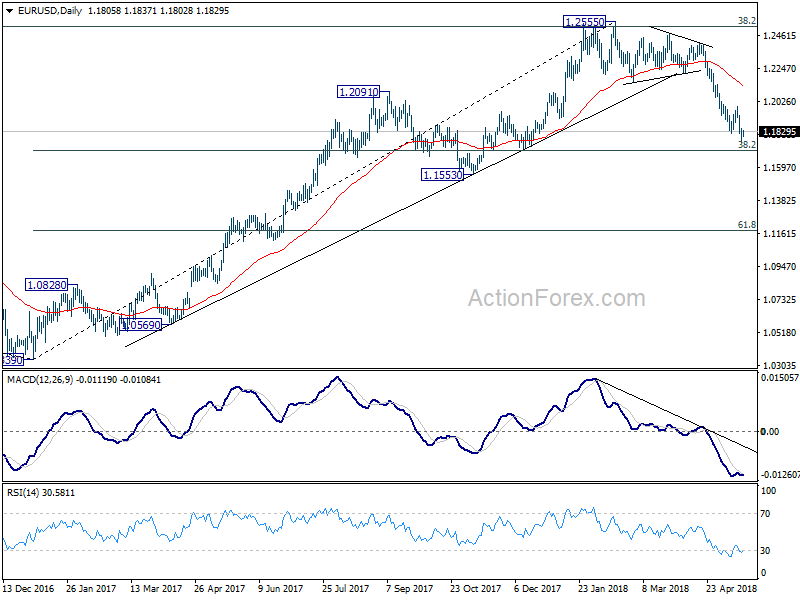Click the 13 Dec 2016 date marker
This screenshot has height=600, width=800.
pyautogui.click(x=28, y=588)
